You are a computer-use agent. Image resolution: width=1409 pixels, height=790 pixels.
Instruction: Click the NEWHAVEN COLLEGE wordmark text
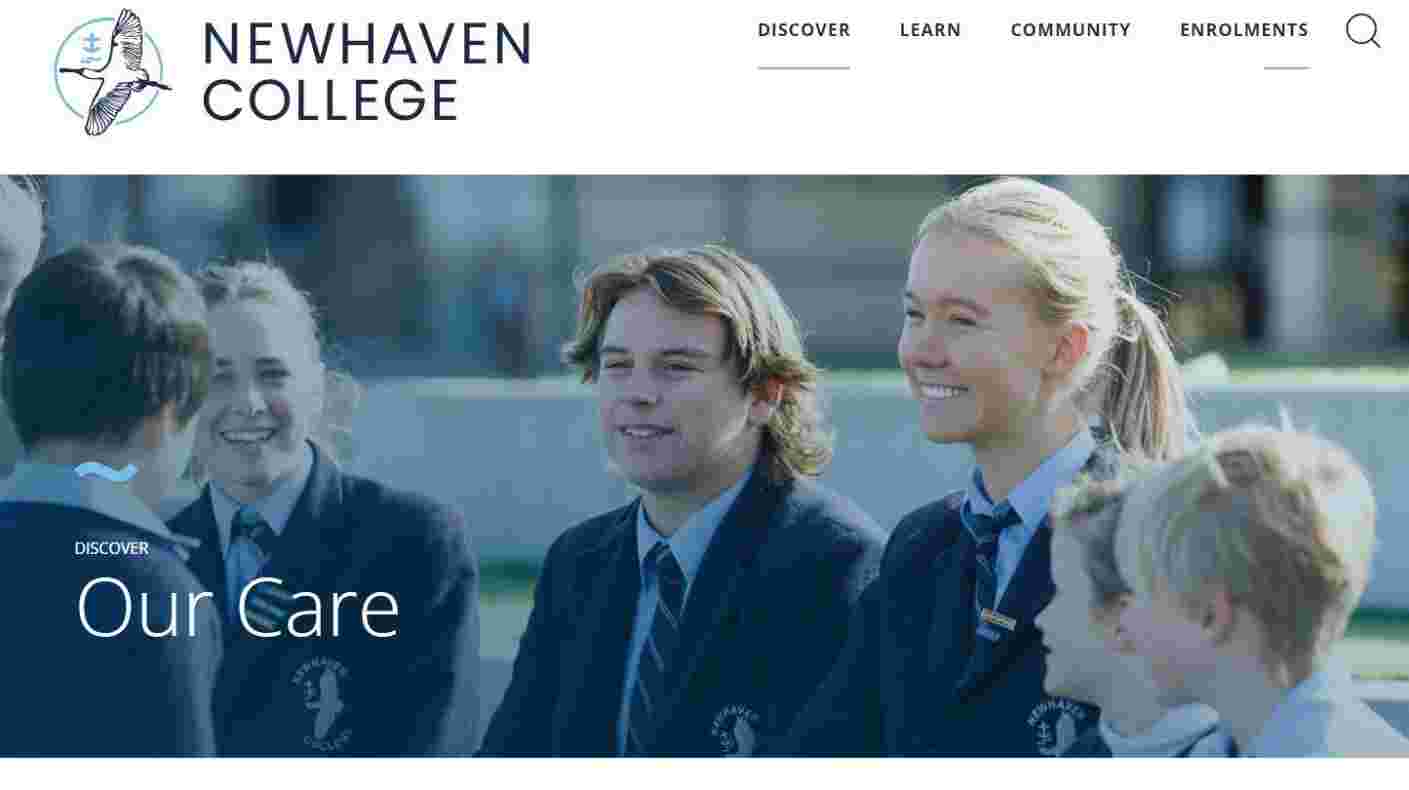pyautogui.click(x=367, y=72)
